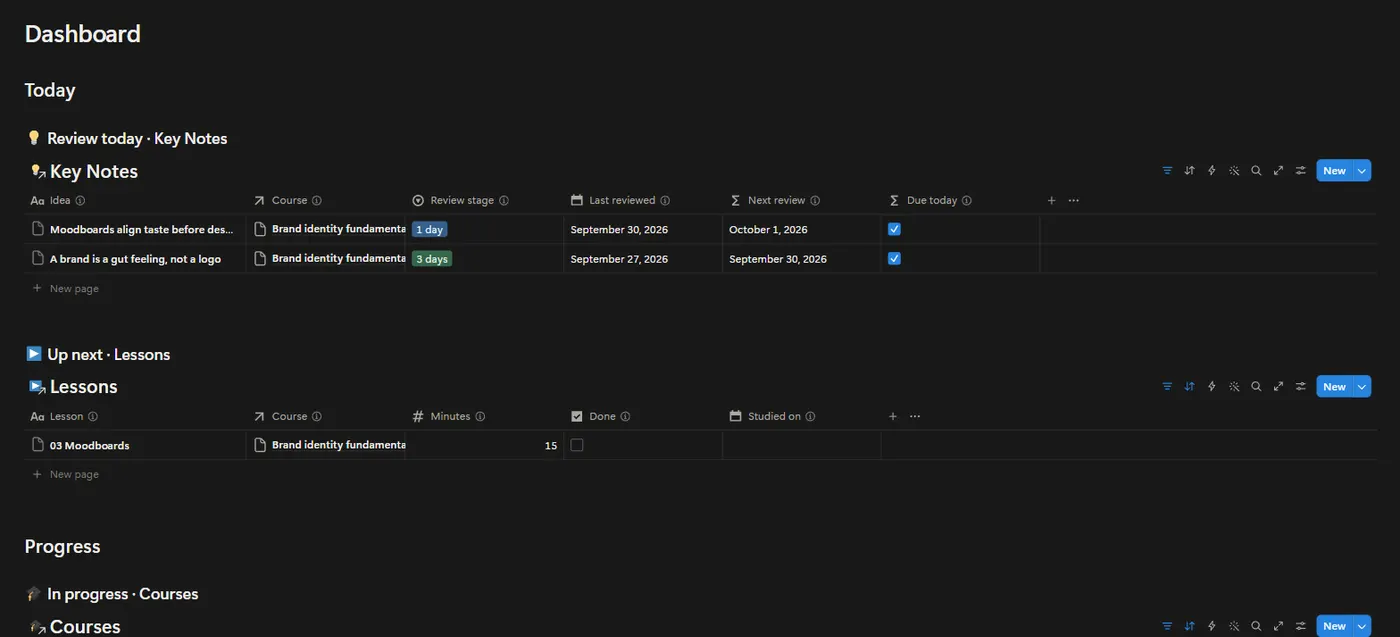Open search icon in Key Notes toolbar
Viewport: 1400px width, 637px height.
pyautogui.click(x=1256, y=171)
